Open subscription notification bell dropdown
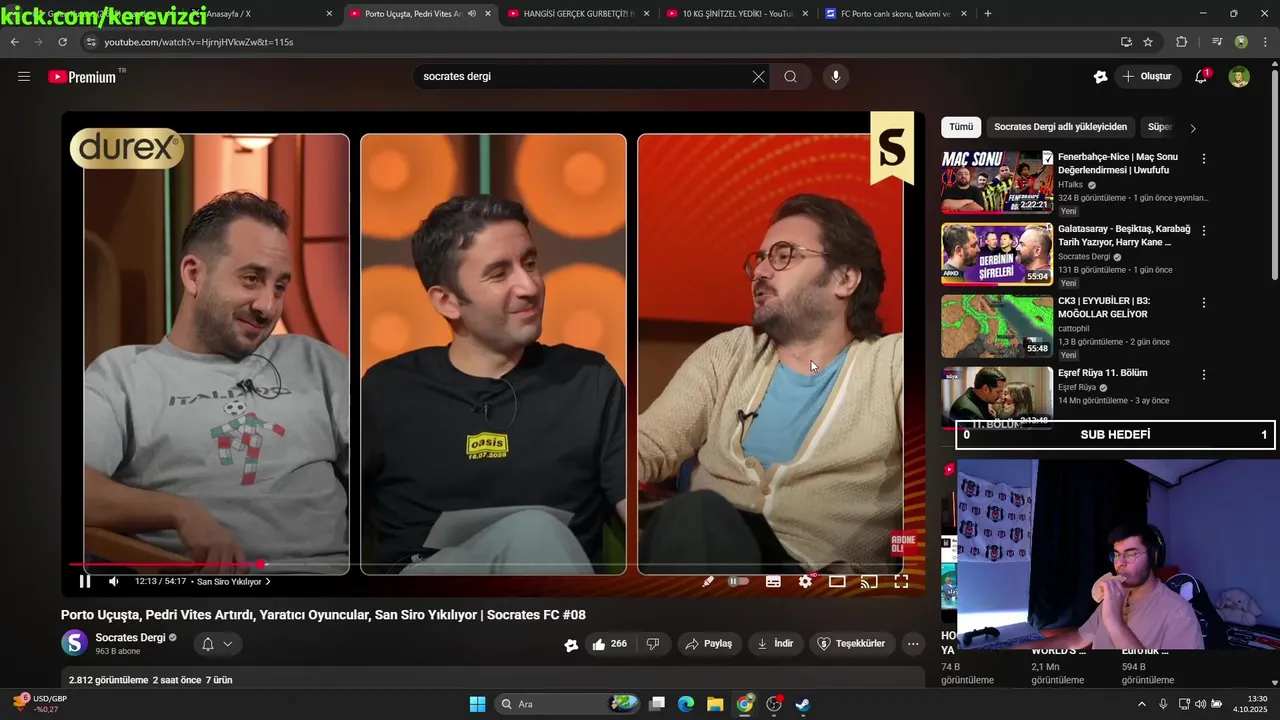Image resolution: width=1280 pixels, height=720 pixels. pyautogui.click(x=217, y=644)
